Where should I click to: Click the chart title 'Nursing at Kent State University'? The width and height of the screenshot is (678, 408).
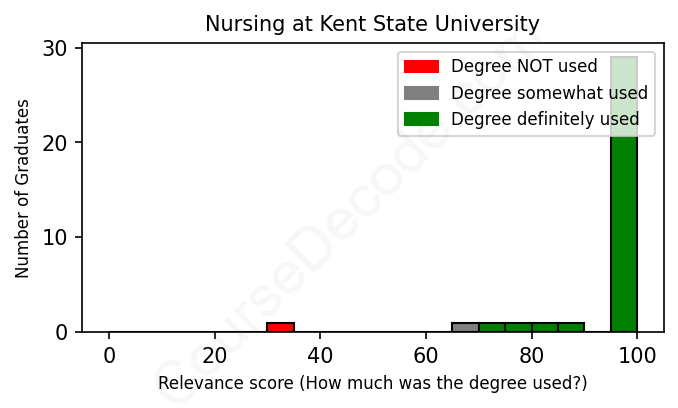[x=372, y=23]
